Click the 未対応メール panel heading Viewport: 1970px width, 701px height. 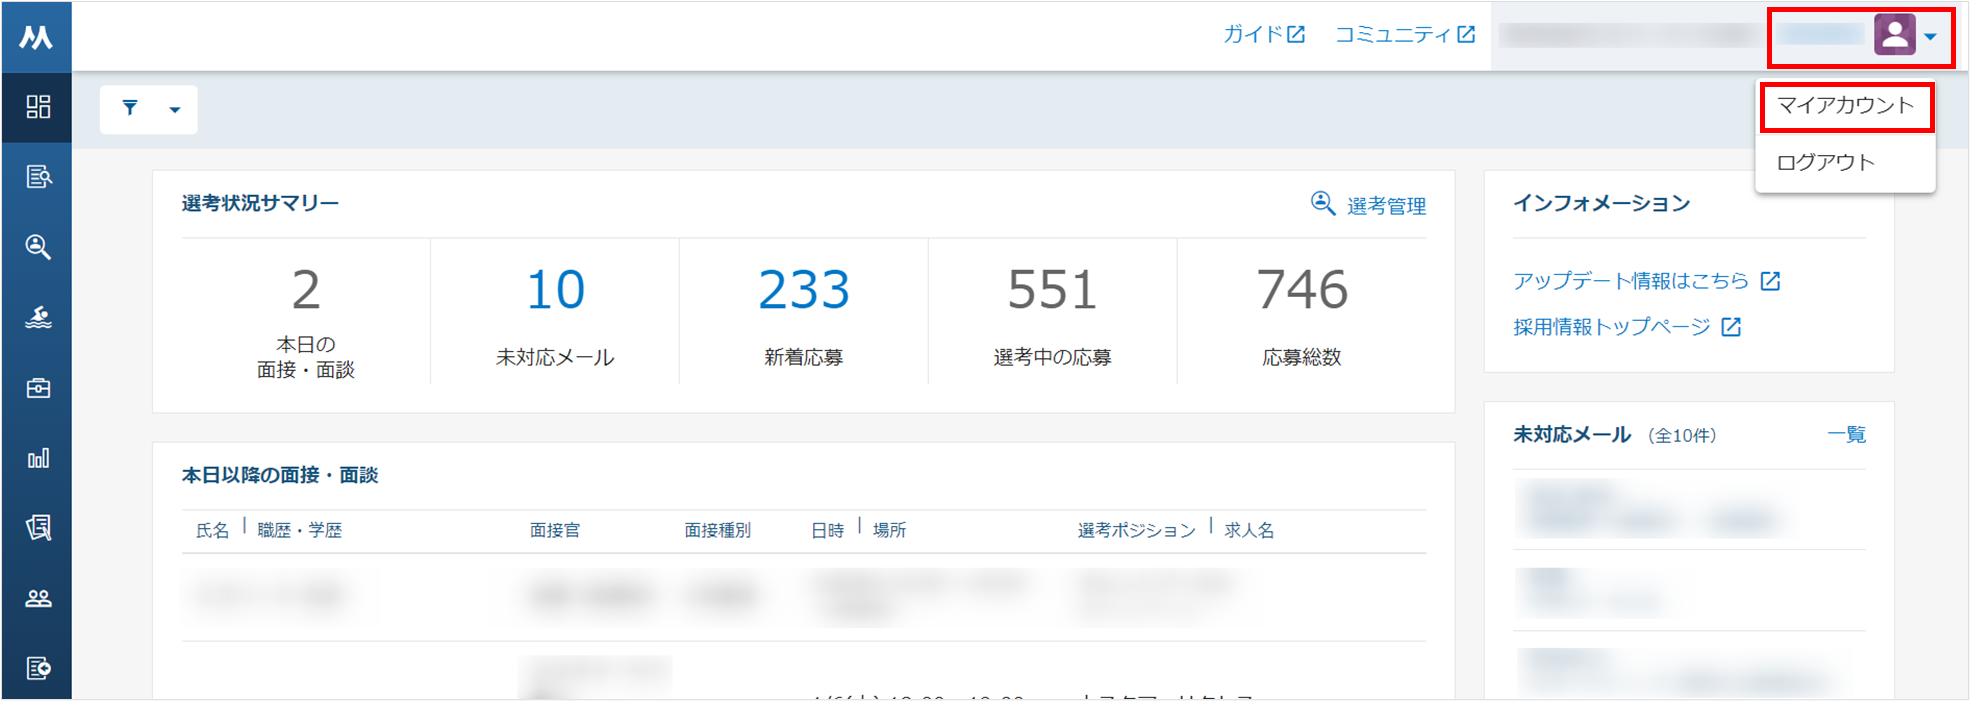(1572, 435)
